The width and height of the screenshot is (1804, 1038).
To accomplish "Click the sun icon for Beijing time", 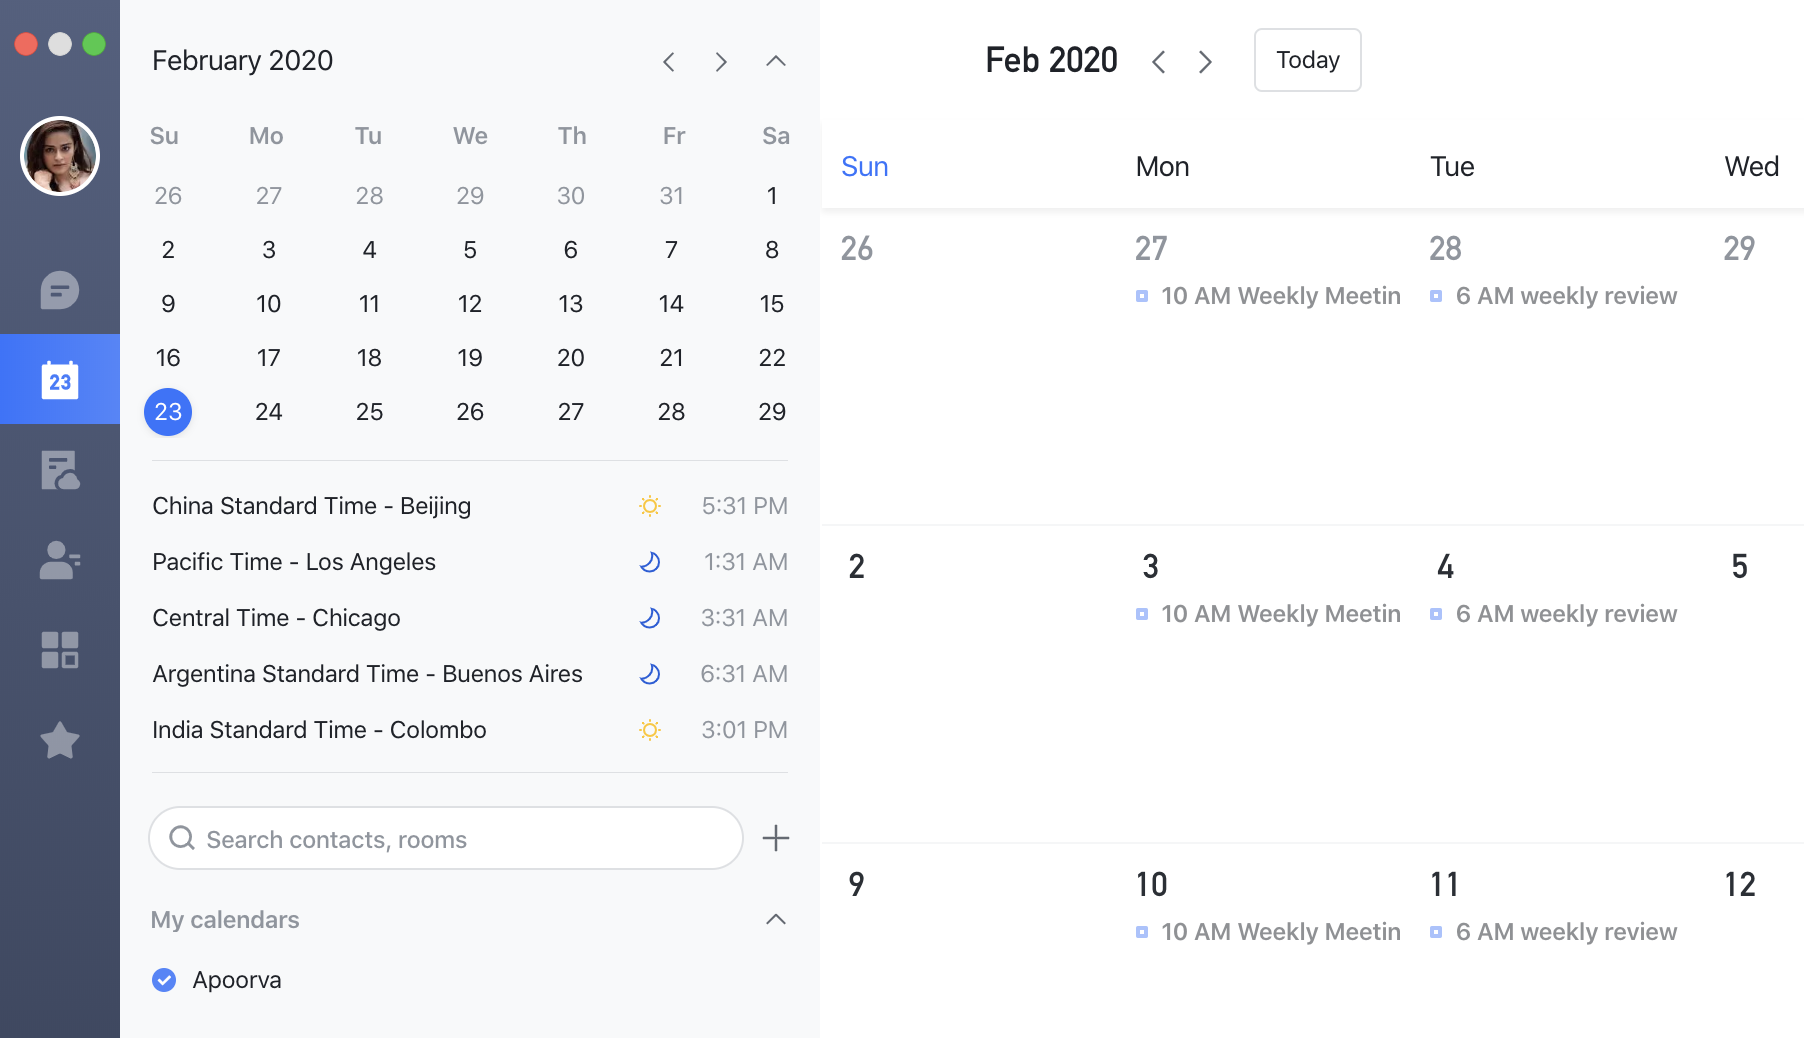I will [x=650, y=506].
